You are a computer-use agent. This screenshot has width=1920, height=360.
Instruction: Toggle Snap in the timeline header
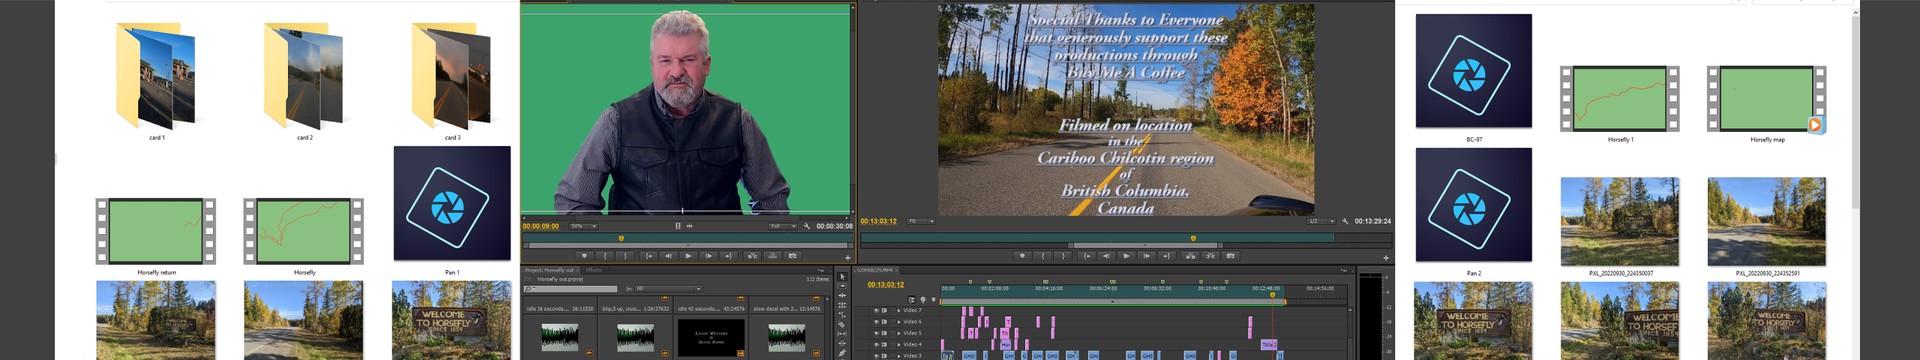pos(911,300)
